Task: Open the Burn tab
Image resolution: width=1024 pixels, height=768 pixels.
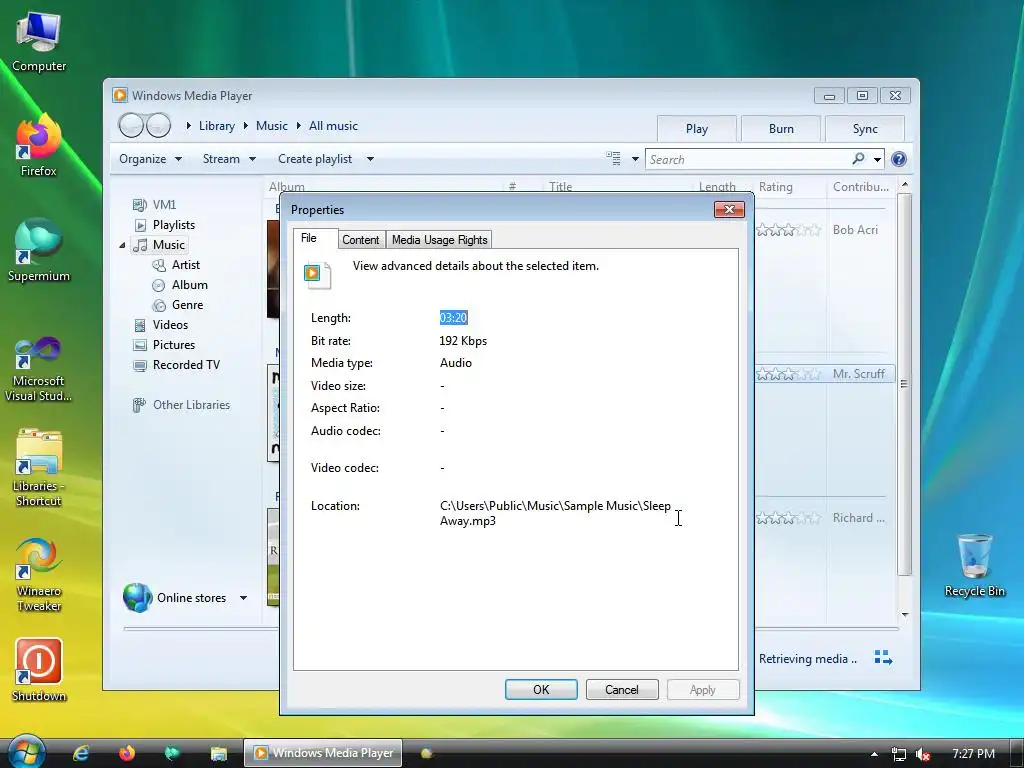Action: [x=781, y=129]
